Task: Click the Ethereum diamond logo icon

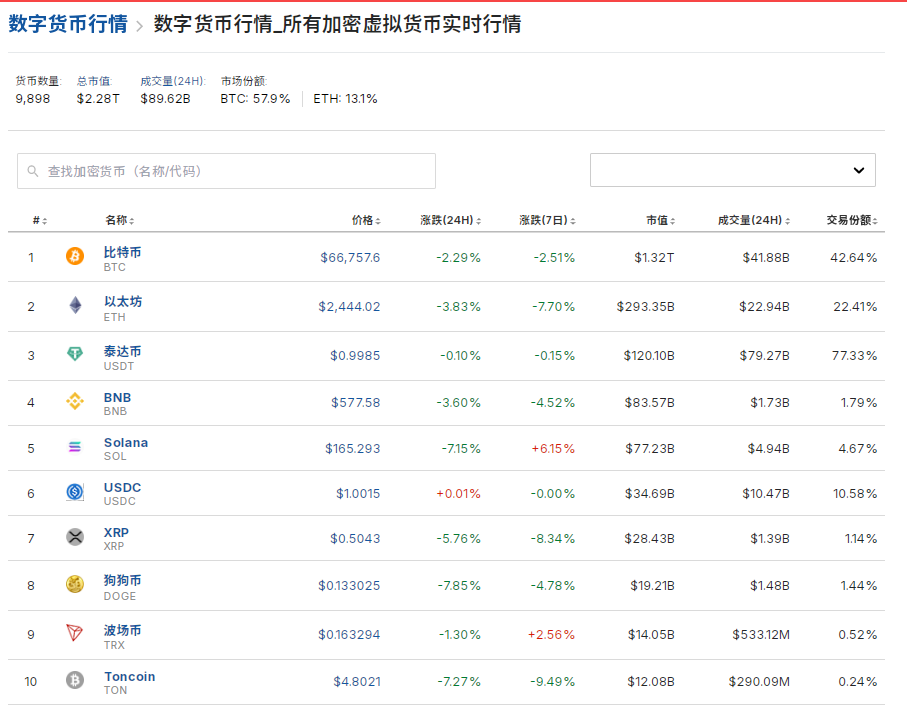Action: pos(74,303)
